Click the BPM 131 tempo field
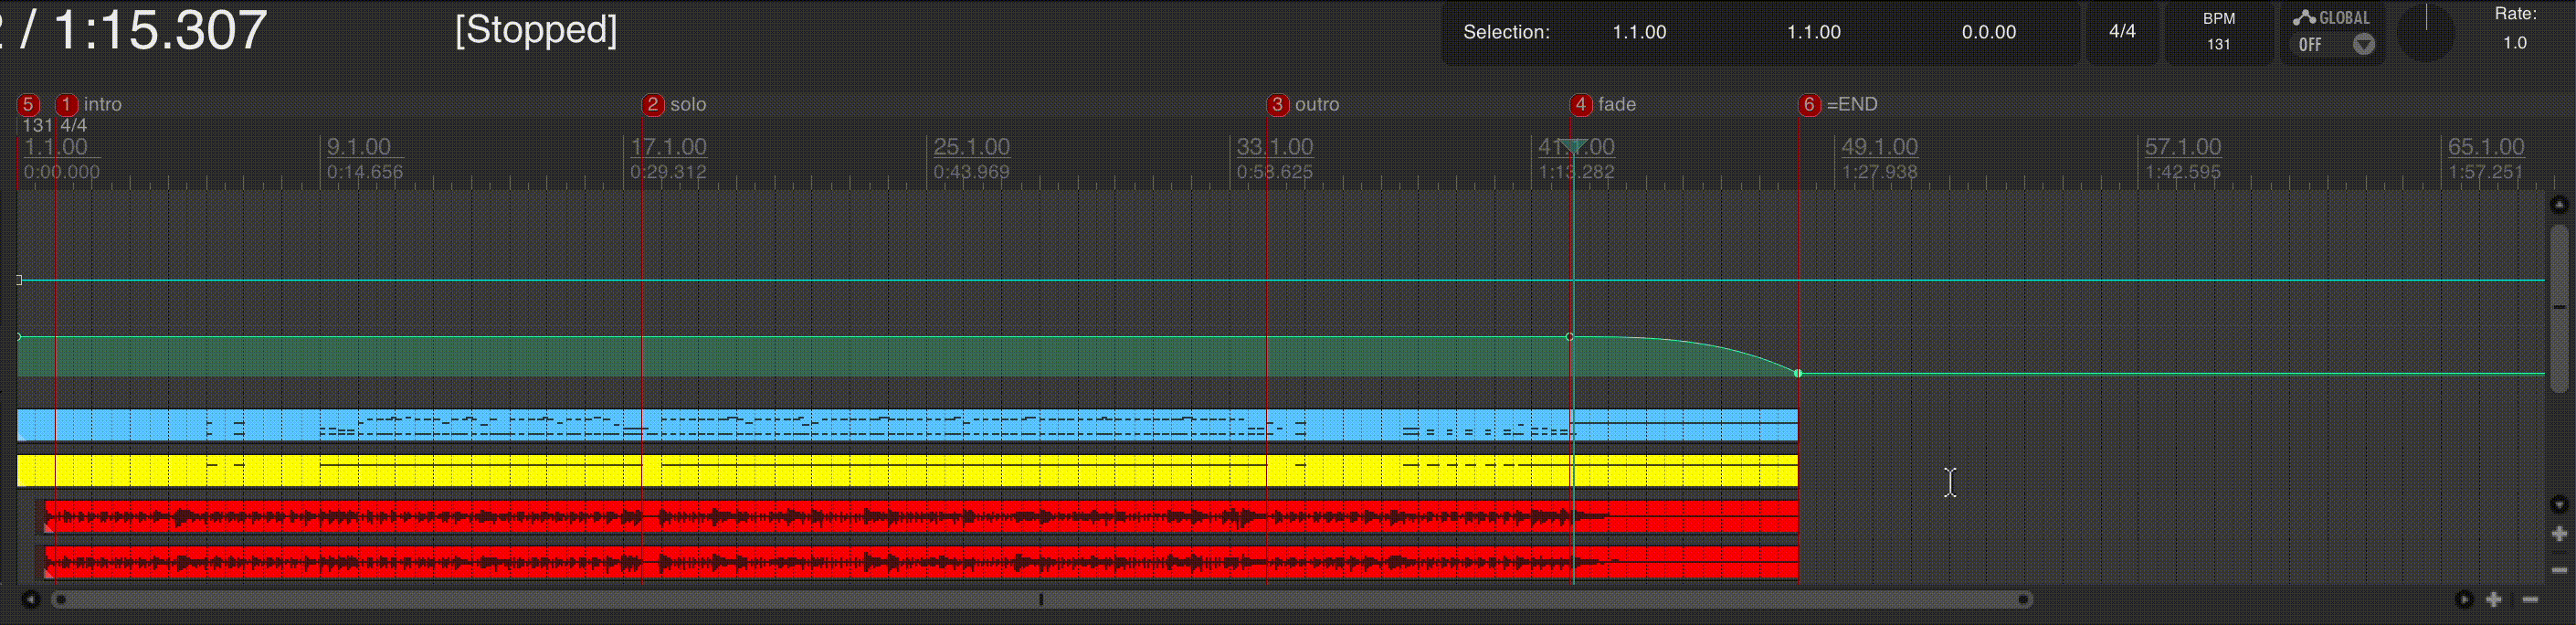2576x625 pixels. (x=2219, y=32)
